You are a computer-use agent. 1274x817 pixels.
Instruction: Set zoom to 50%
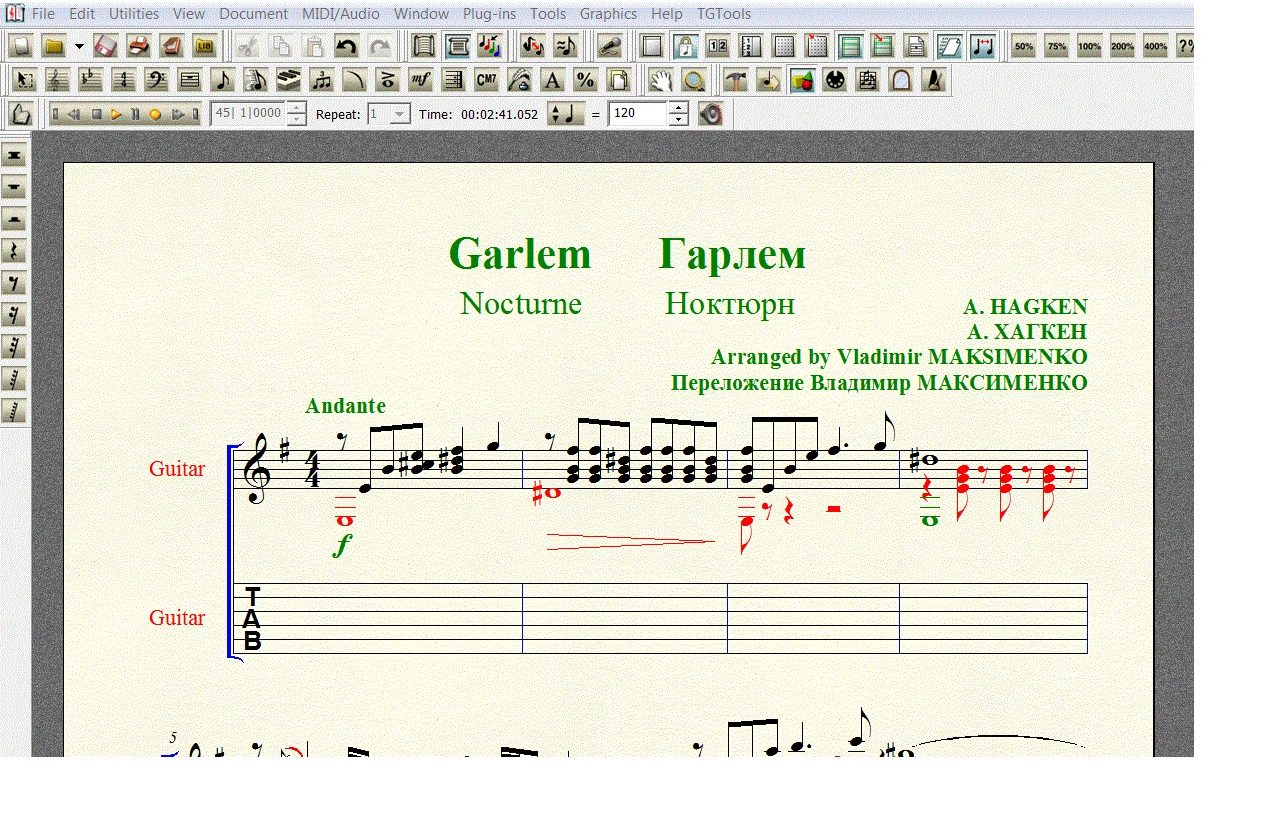pyautogui.click(x=1023, y=46)
